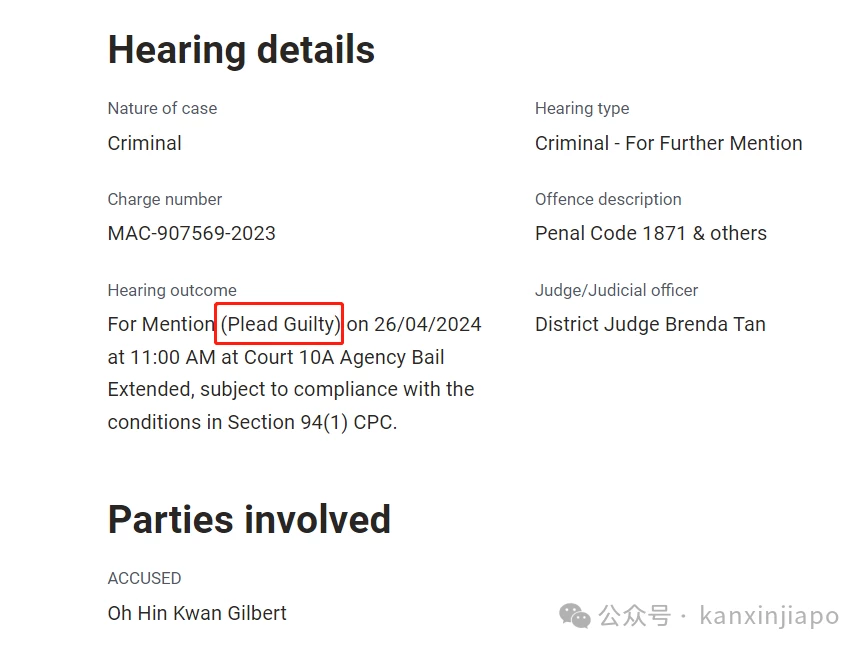The width and height of the screenshot is (867, 650).
Task: Click the Hearing details heading
Action: 241,49
